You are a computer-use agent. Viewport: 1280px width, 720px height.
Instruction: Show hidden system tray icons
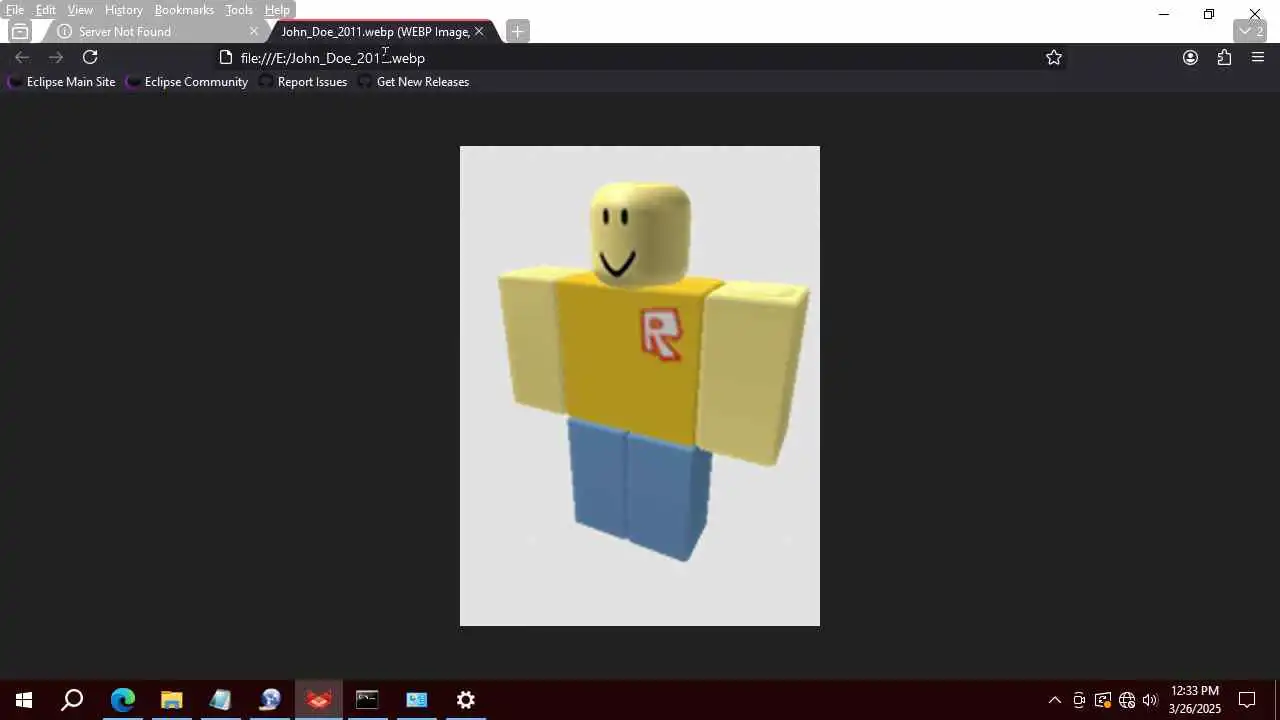[x=1054, y=700]
